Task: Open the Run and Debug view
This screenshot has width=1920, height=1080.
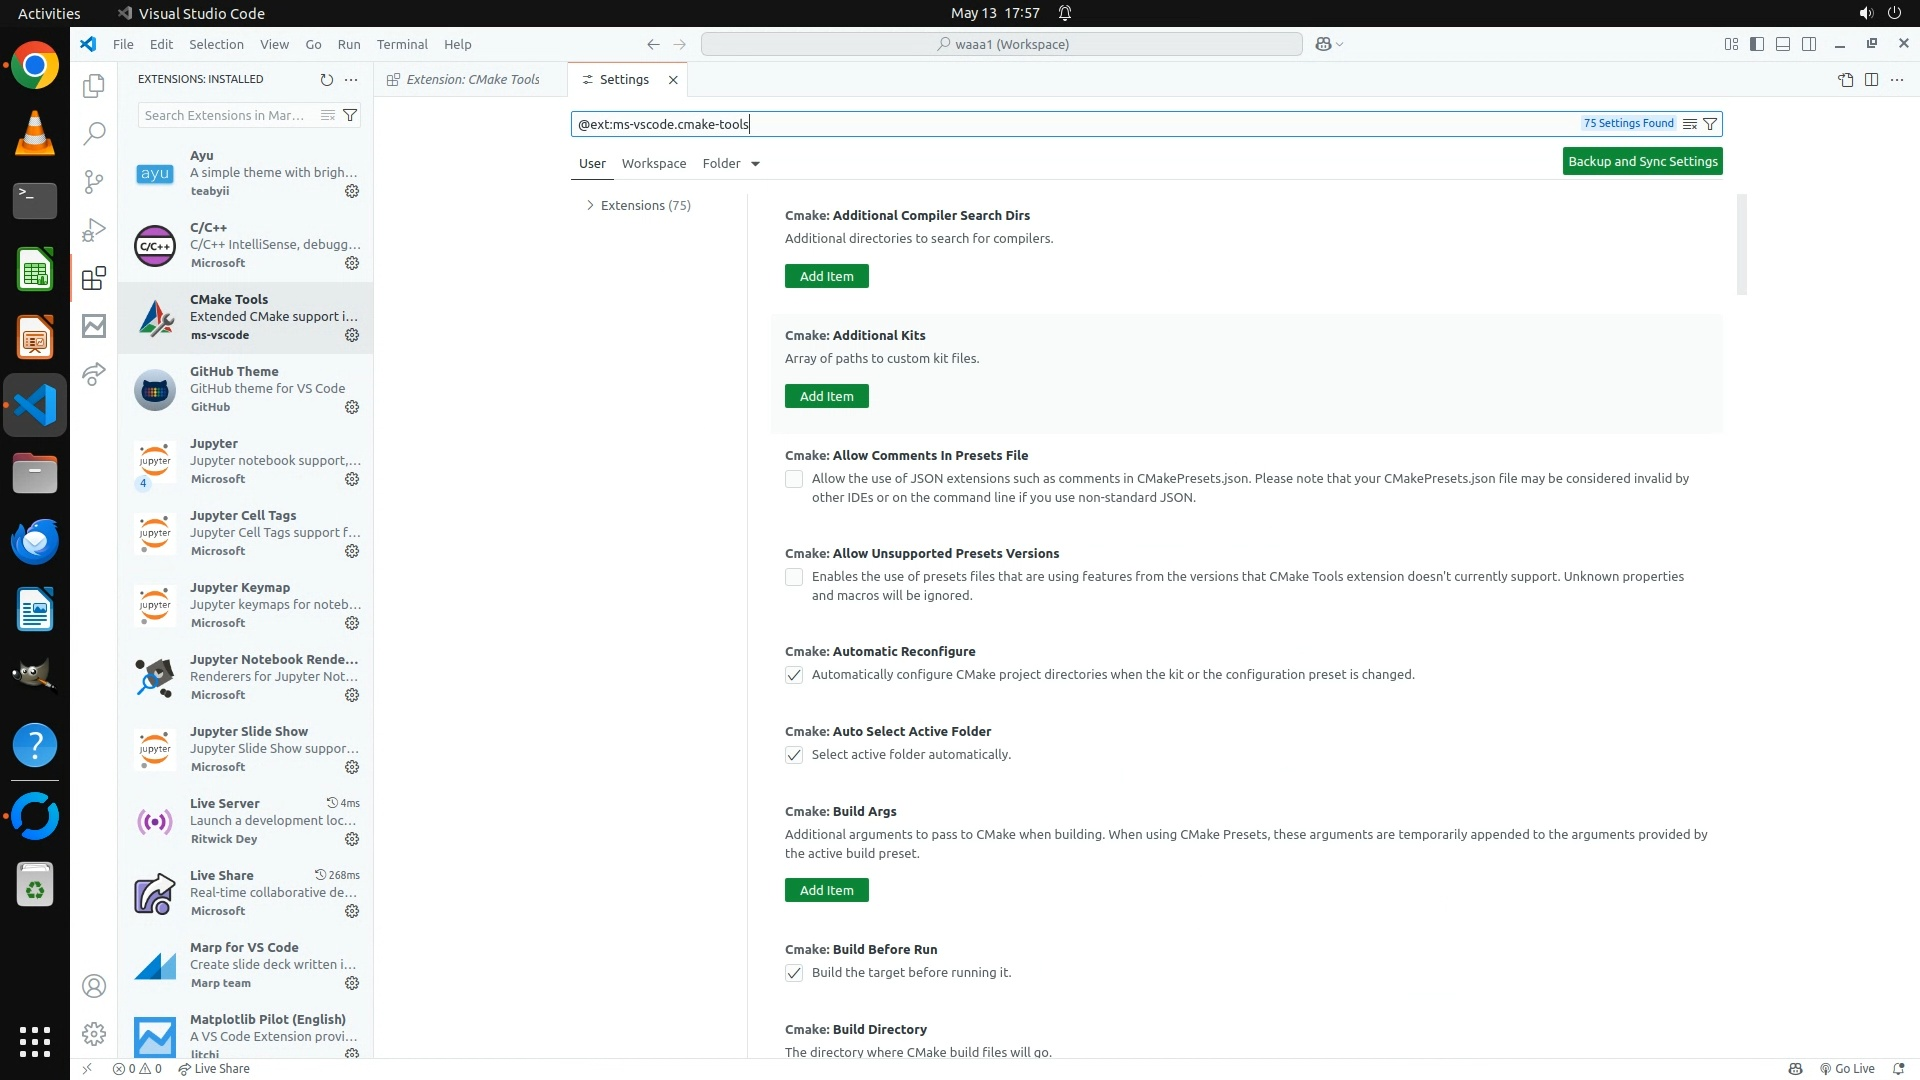Action: 93,230
